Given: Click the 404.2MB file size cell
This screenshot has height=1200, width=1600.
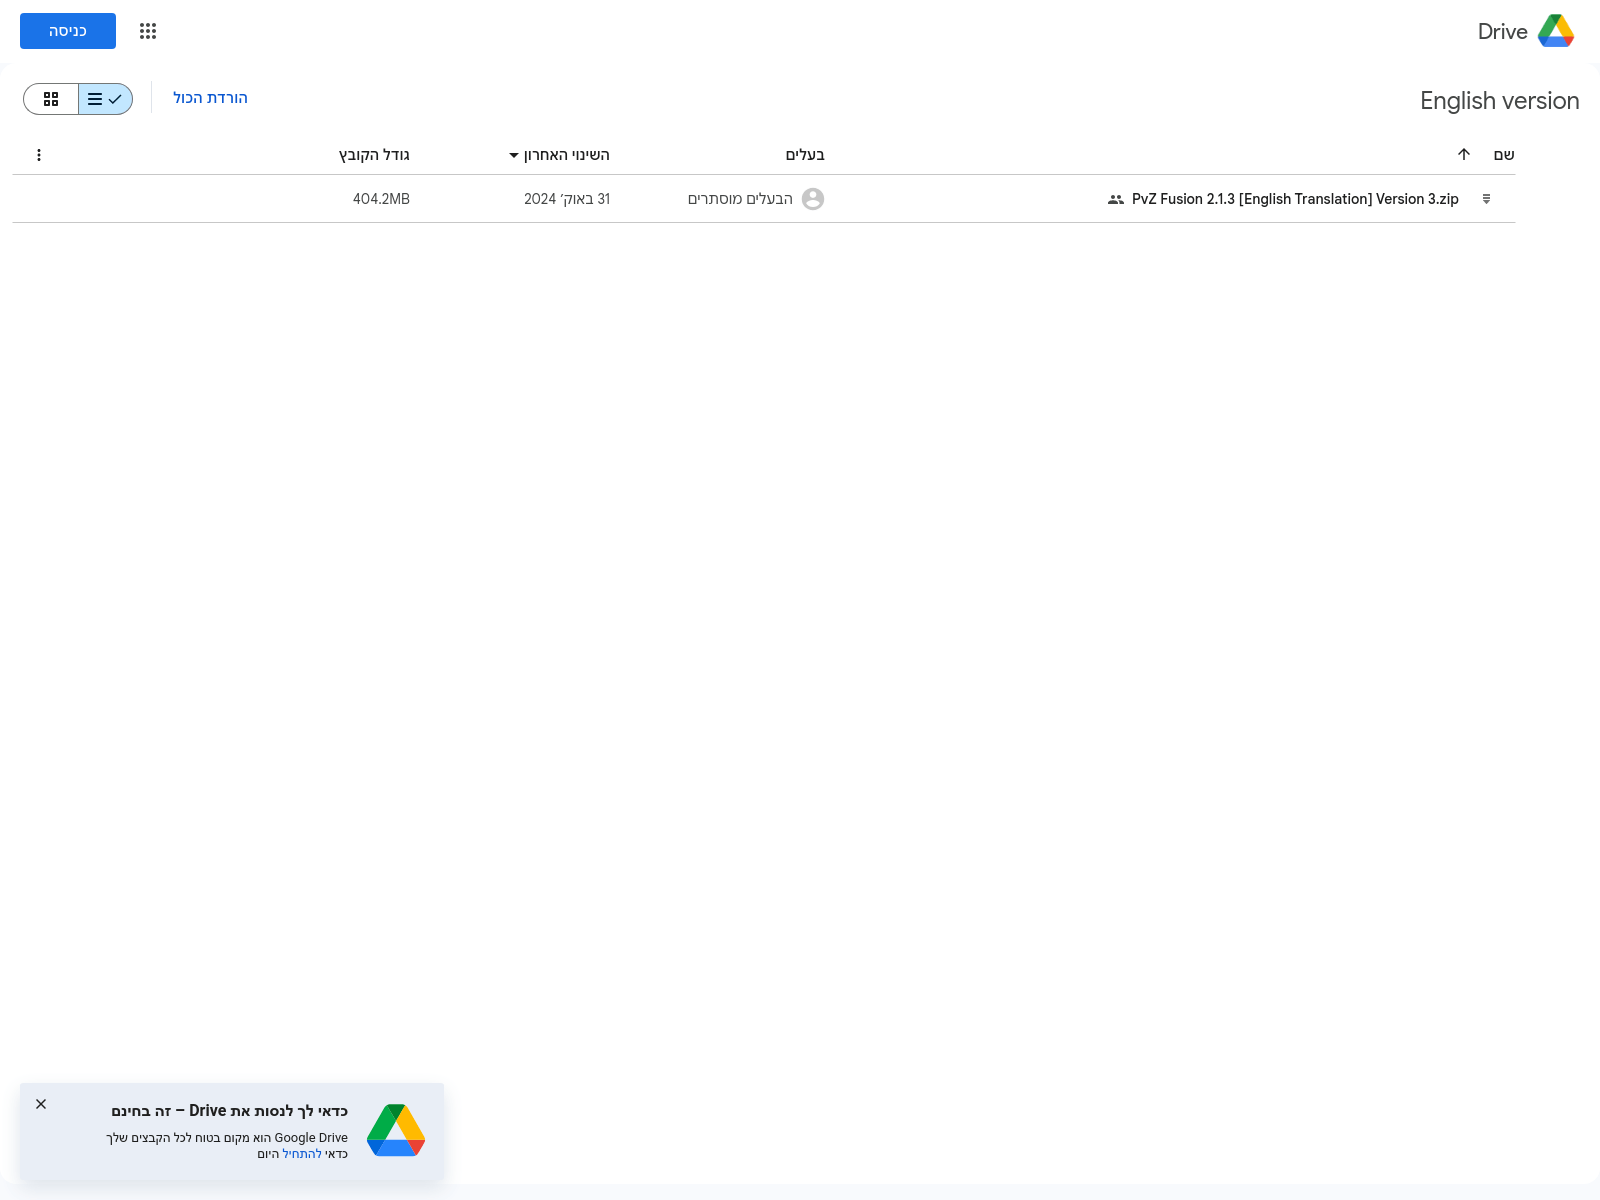Looking at the screenshot, I should (x=381, y=199).
